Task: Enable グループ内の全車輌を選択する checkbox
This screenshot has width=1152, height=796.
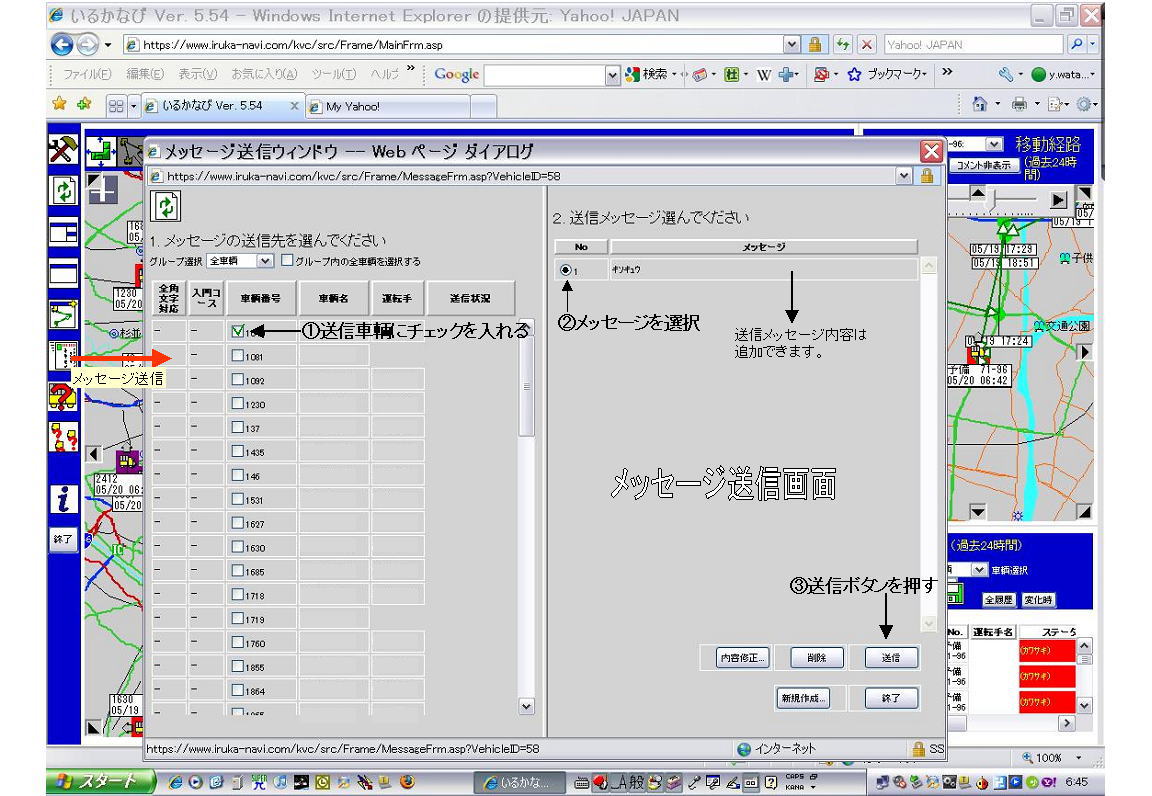Action: point(288,261)
